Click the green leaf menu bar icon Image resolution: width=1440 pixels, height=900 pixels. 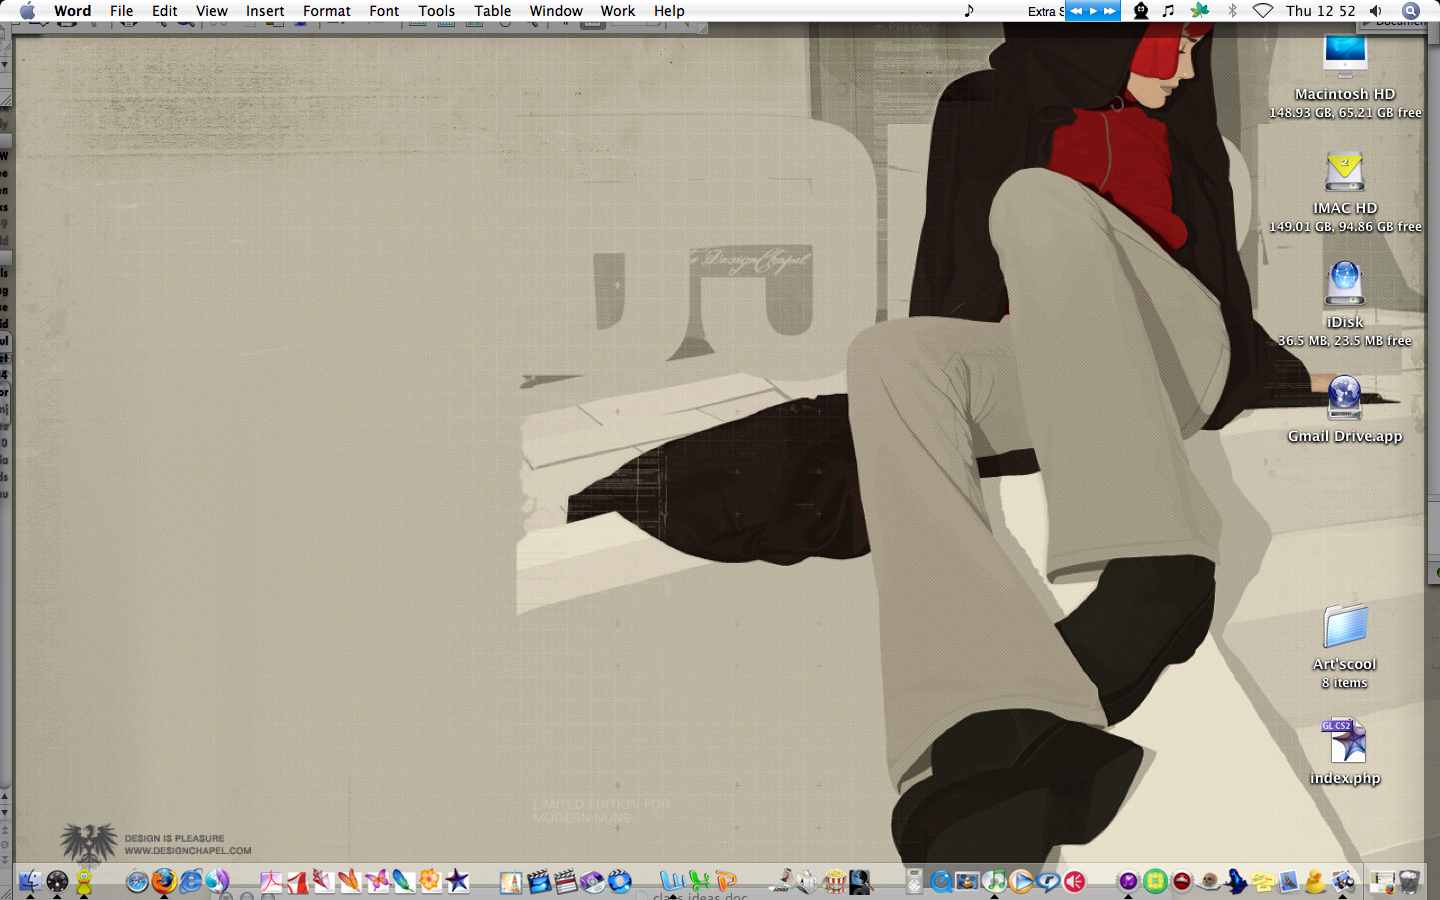(x=1199, y=11)
